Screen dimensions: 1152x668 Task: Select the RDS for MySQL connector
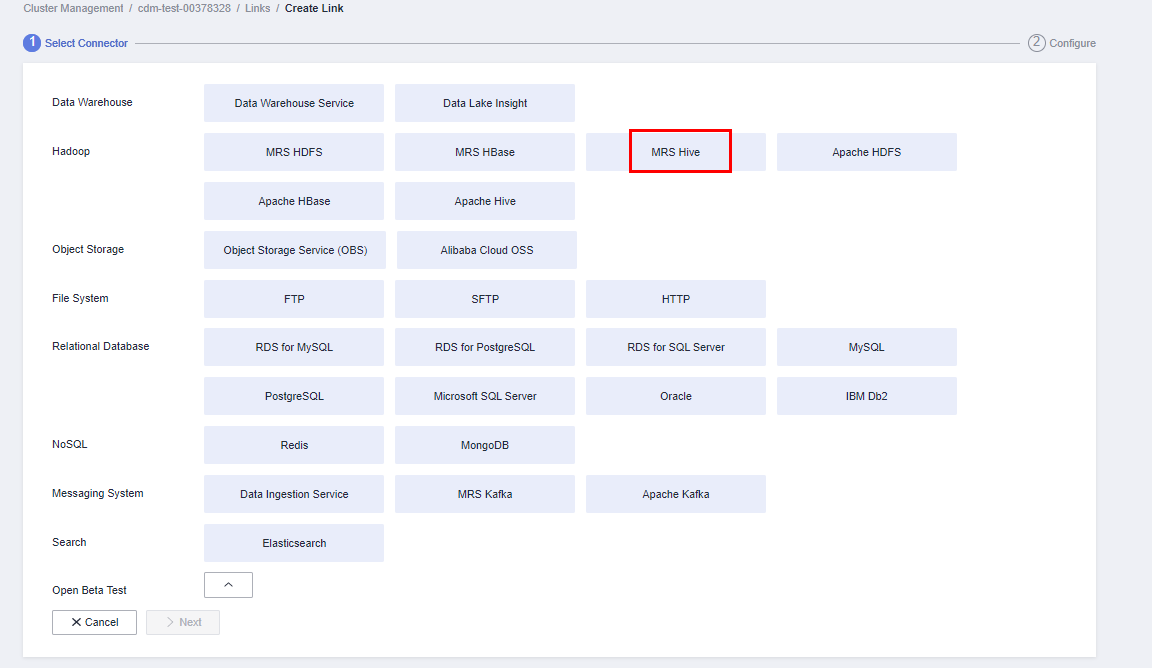[x=294, y=347]
